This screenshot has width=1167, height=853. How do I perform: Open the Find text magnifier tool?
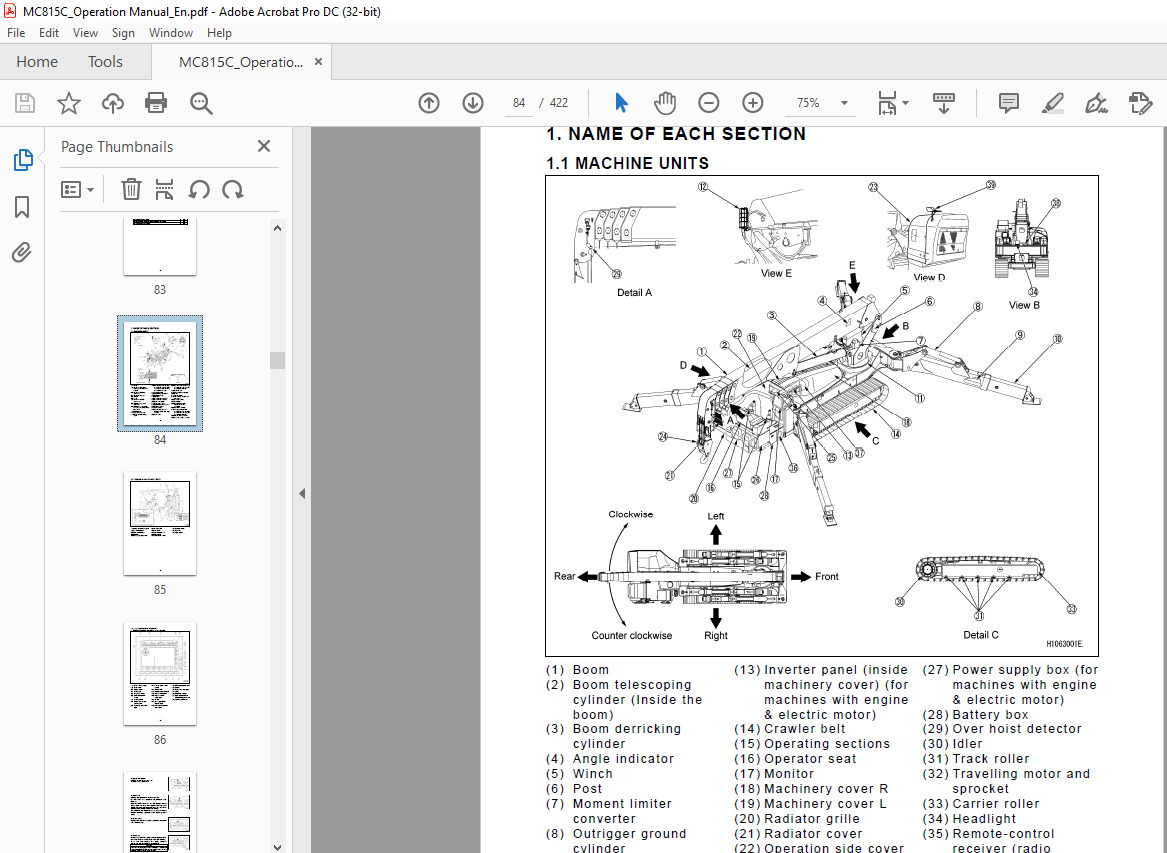click(201, 103)
